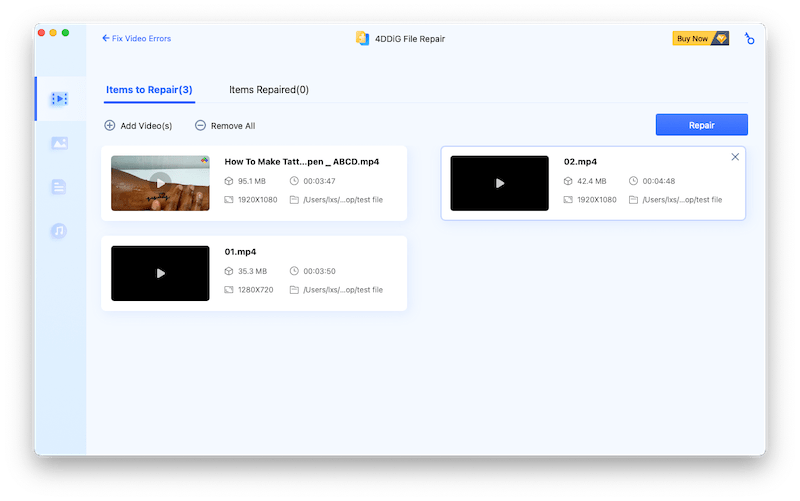Play the 01.mp4 thumbnail
The height and width of the screenshot is (501, 800).
pyautogui.click(x=160, y=273)
